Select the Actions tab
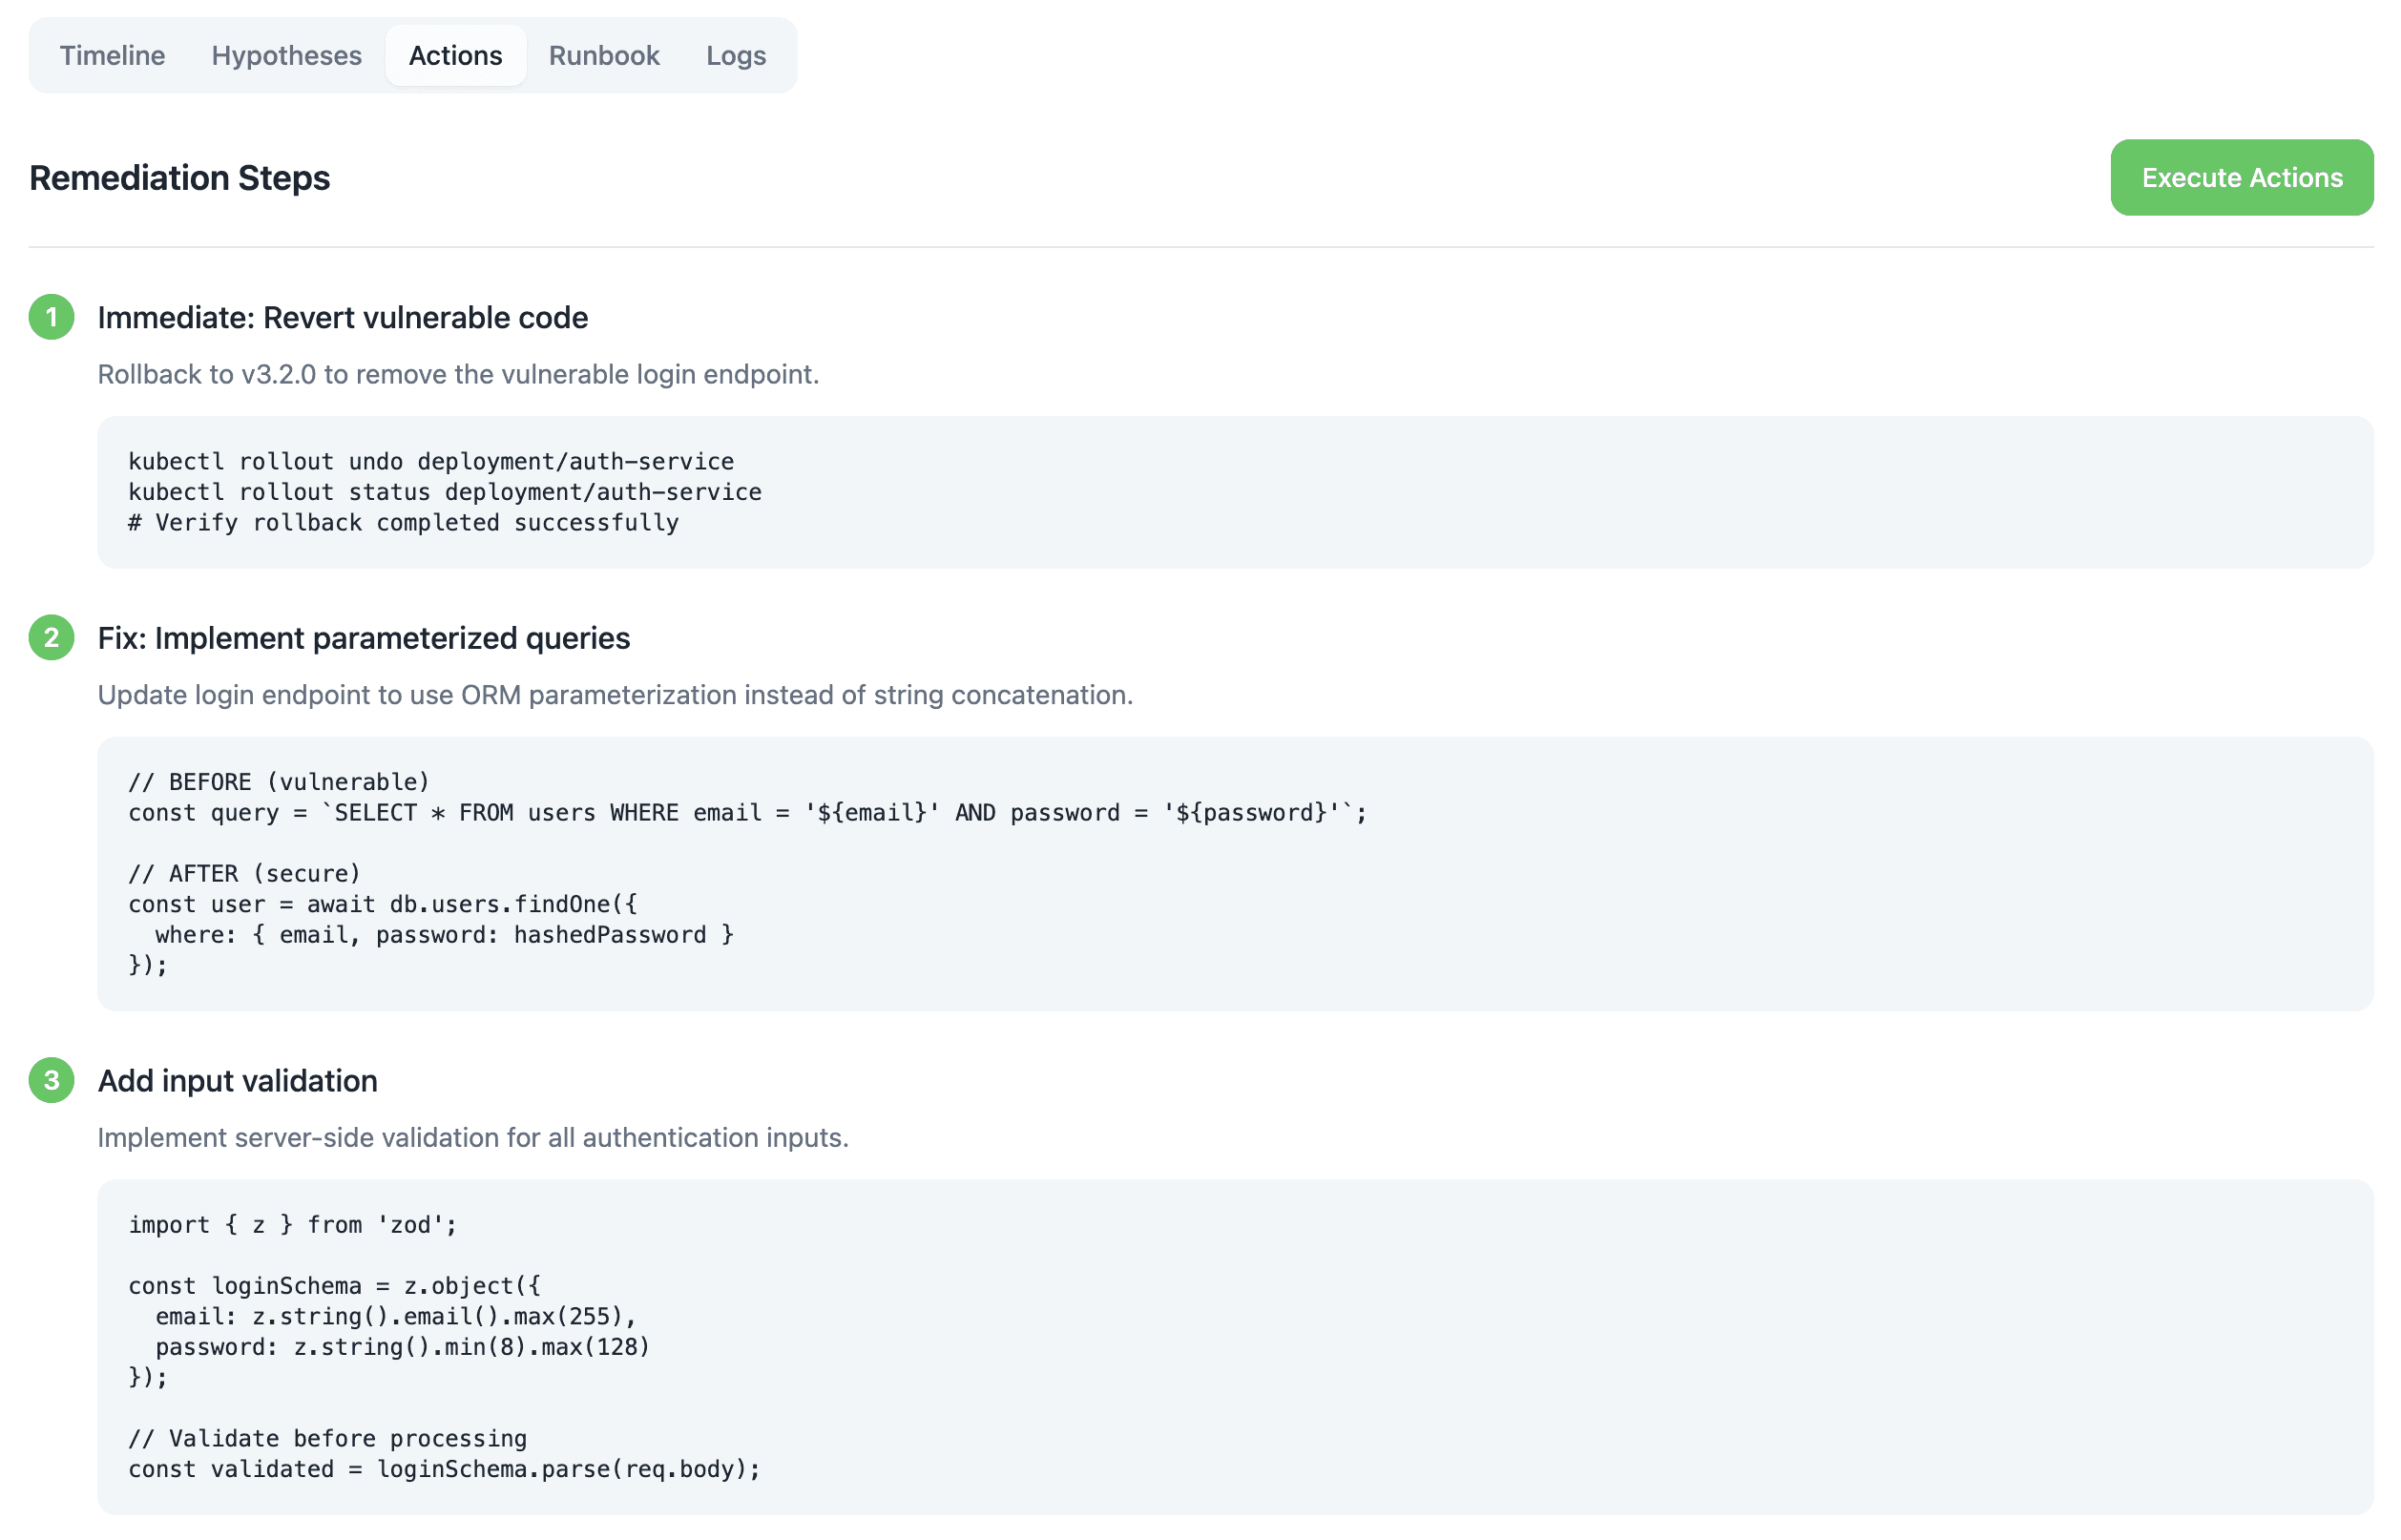2401x1540 pixels. pyautogui.click(x=455, y=55)
